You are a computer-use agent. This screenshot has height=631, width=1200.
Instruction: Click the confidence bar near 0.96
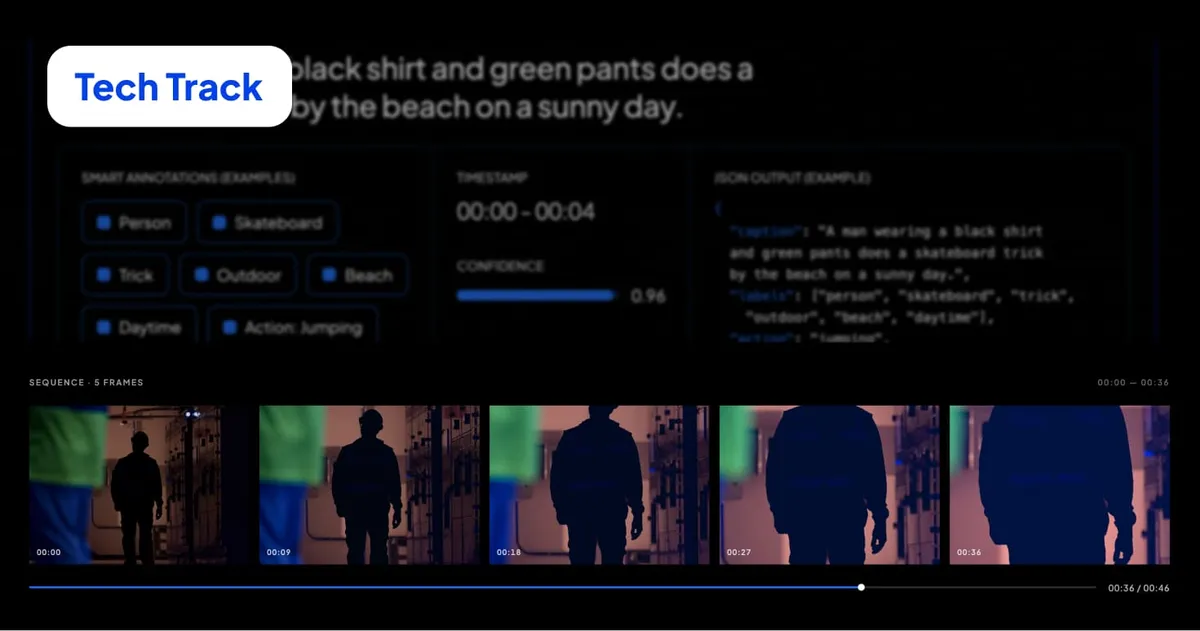tap(536, 295)
